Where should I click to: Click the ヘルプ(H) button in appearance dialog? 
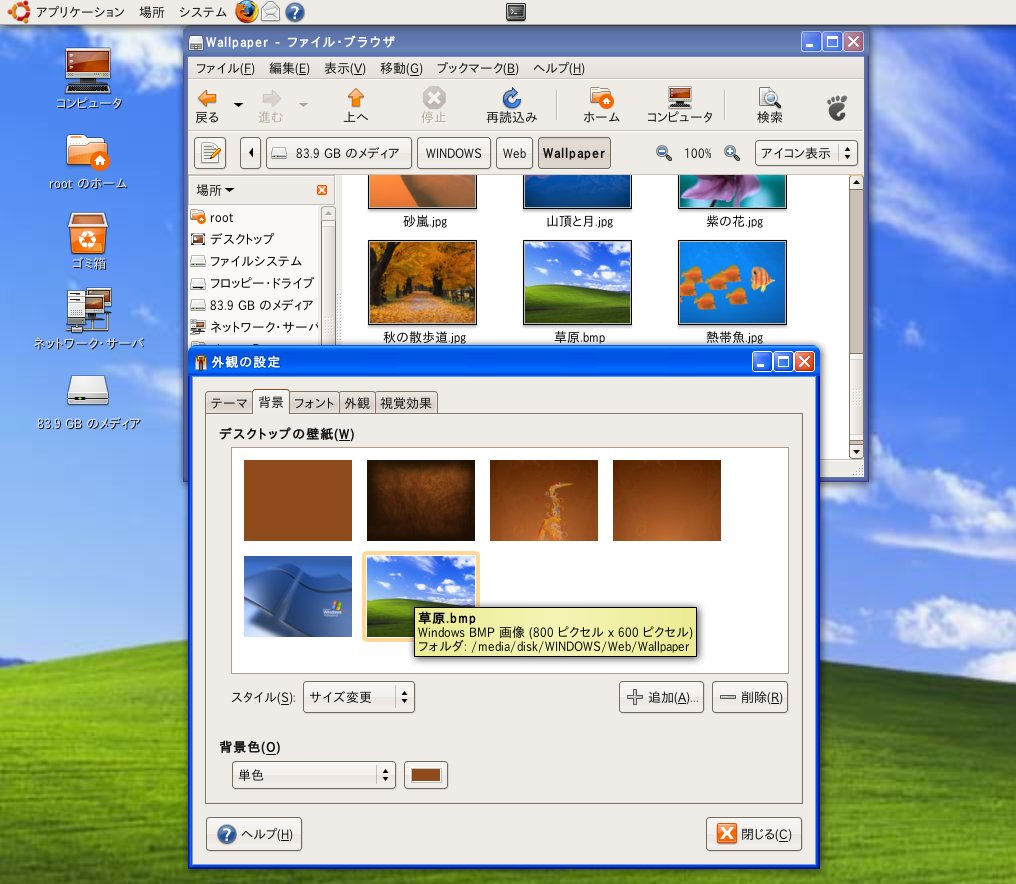click(254, 834)
